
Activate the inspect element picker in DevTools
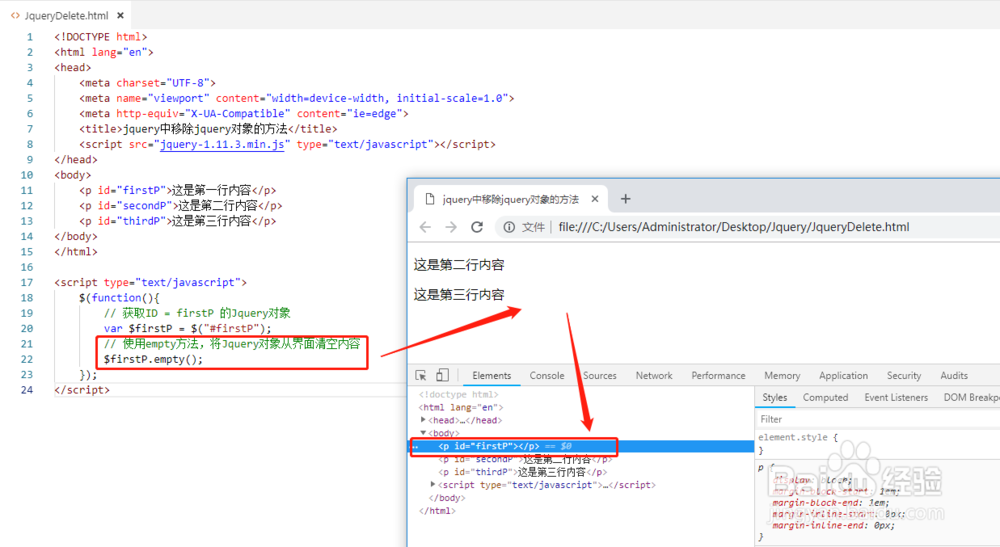click(421, 376)
